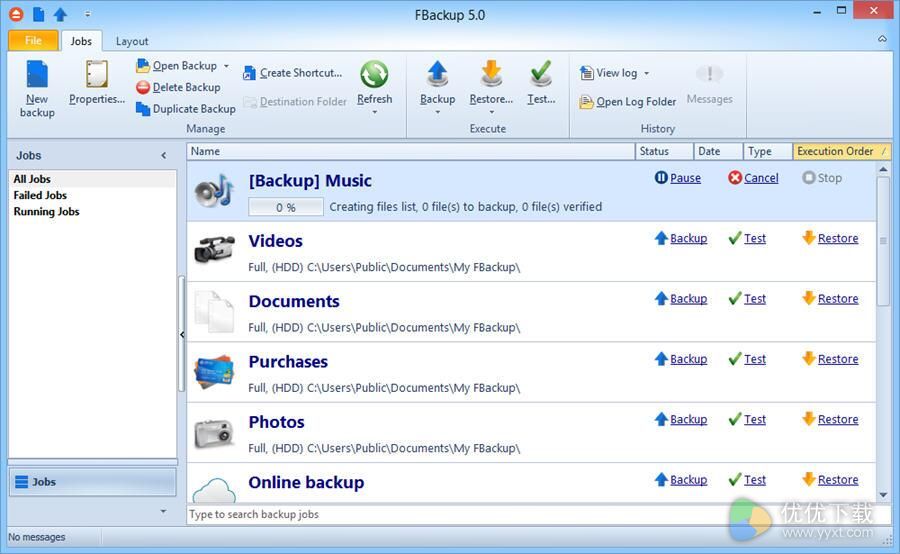Click the Music job progress bar
Screen dimensions: 900x554
pos(286,207)
